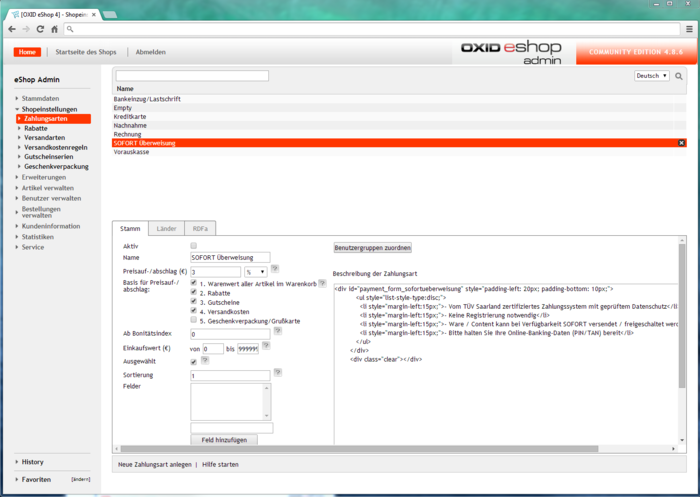
Task: Open Versandarten in the sidebar
Action: 45,138
